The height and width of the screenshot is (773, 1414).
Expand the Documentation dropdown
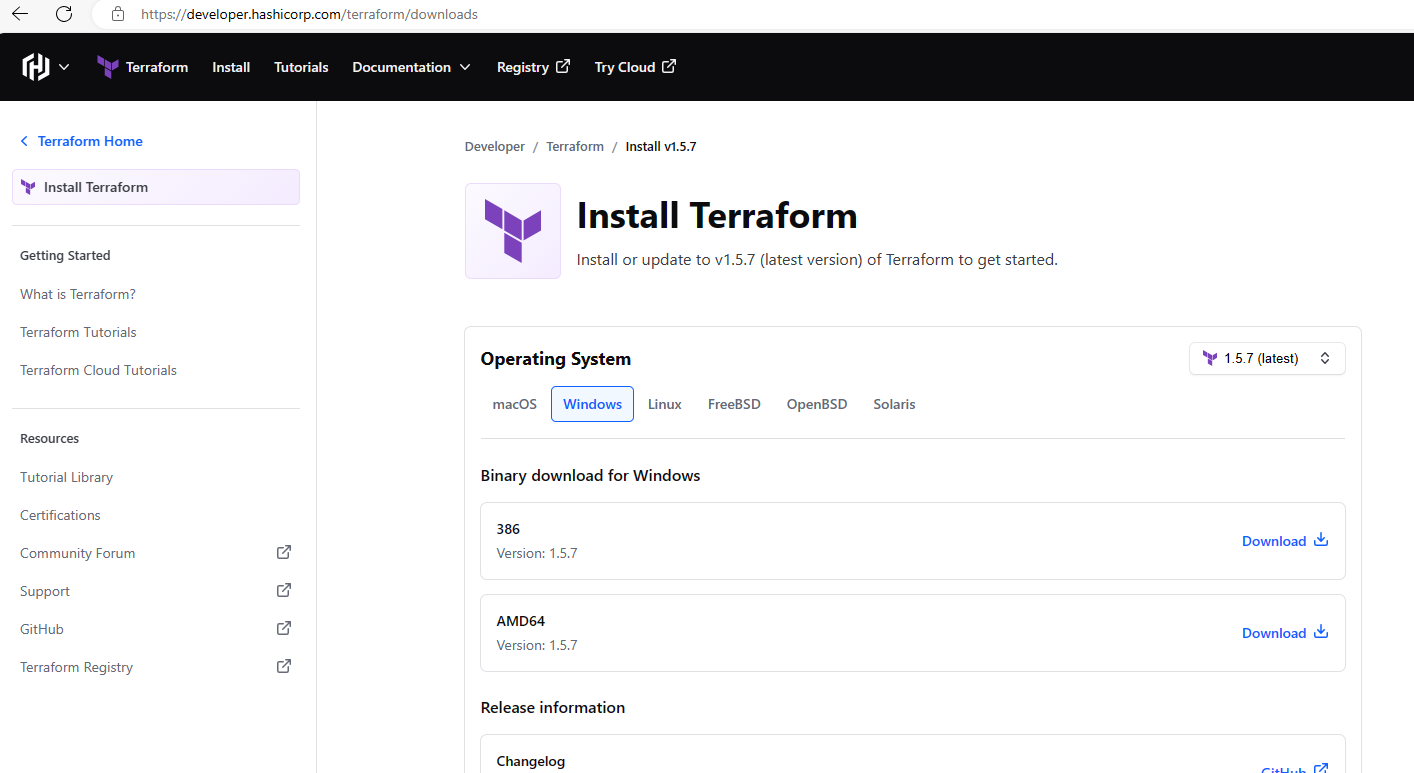pyautogui.click(x=411, y=67)
